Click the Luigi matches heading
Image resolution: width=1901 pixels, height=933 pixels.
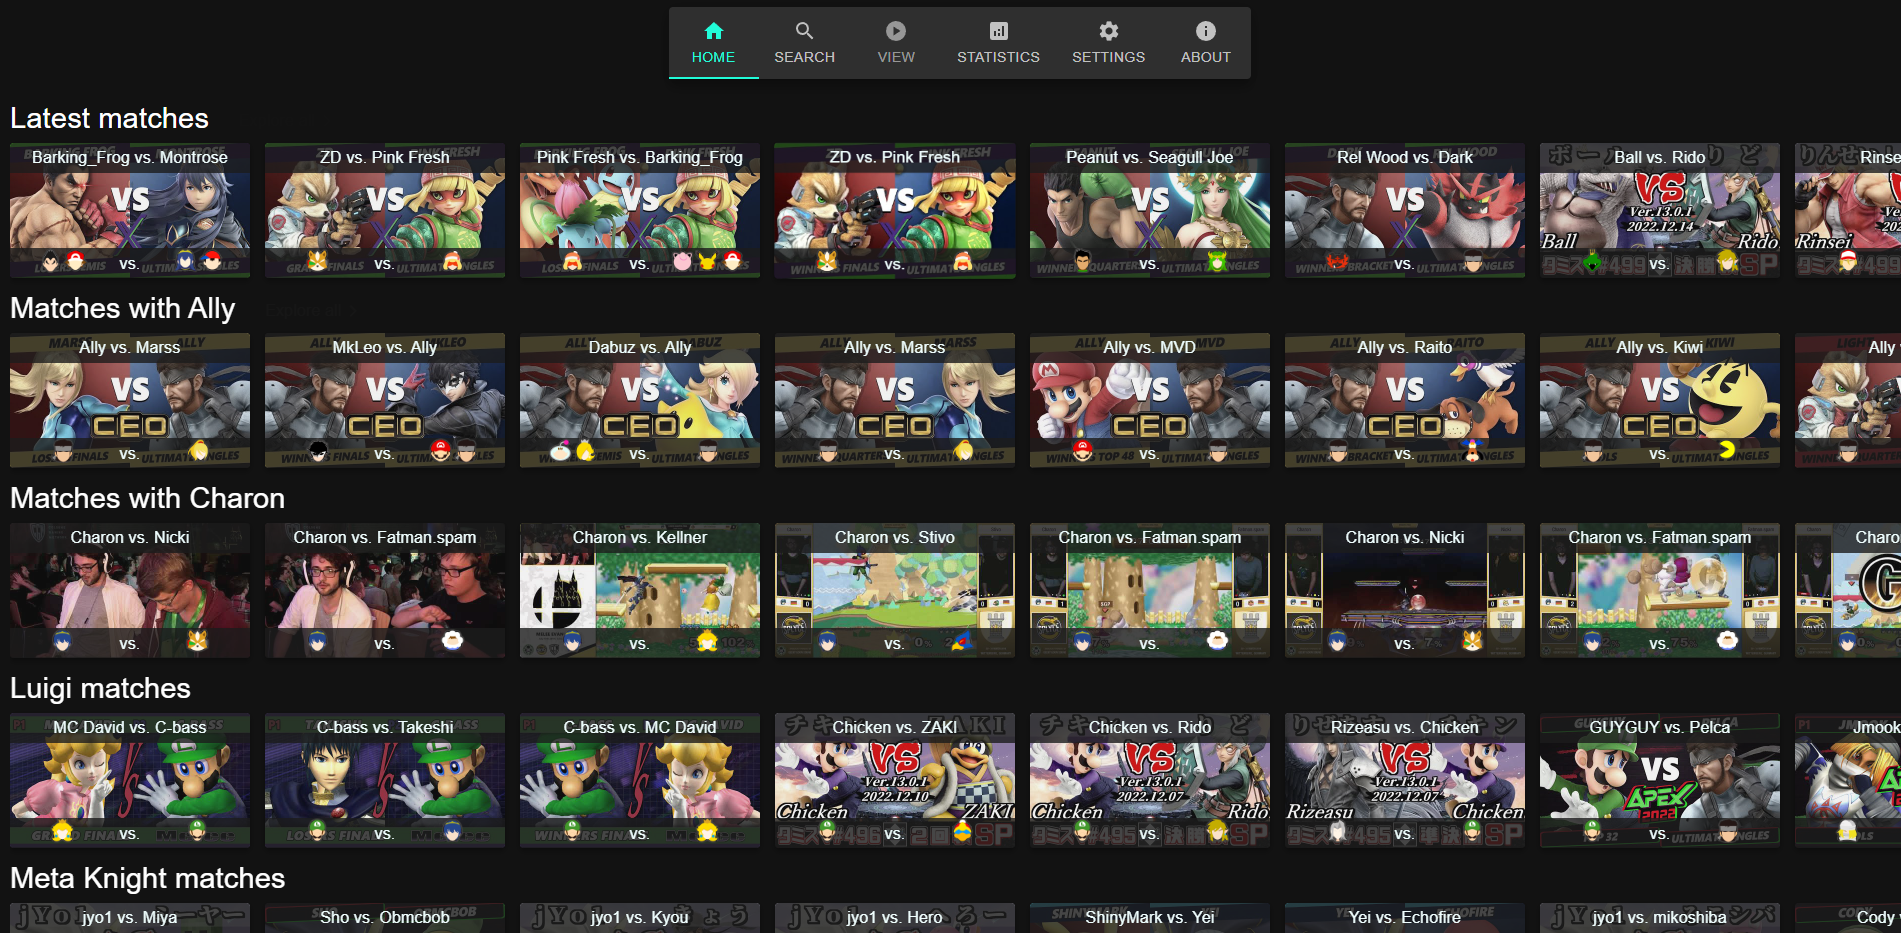click(x=100, y=689)
